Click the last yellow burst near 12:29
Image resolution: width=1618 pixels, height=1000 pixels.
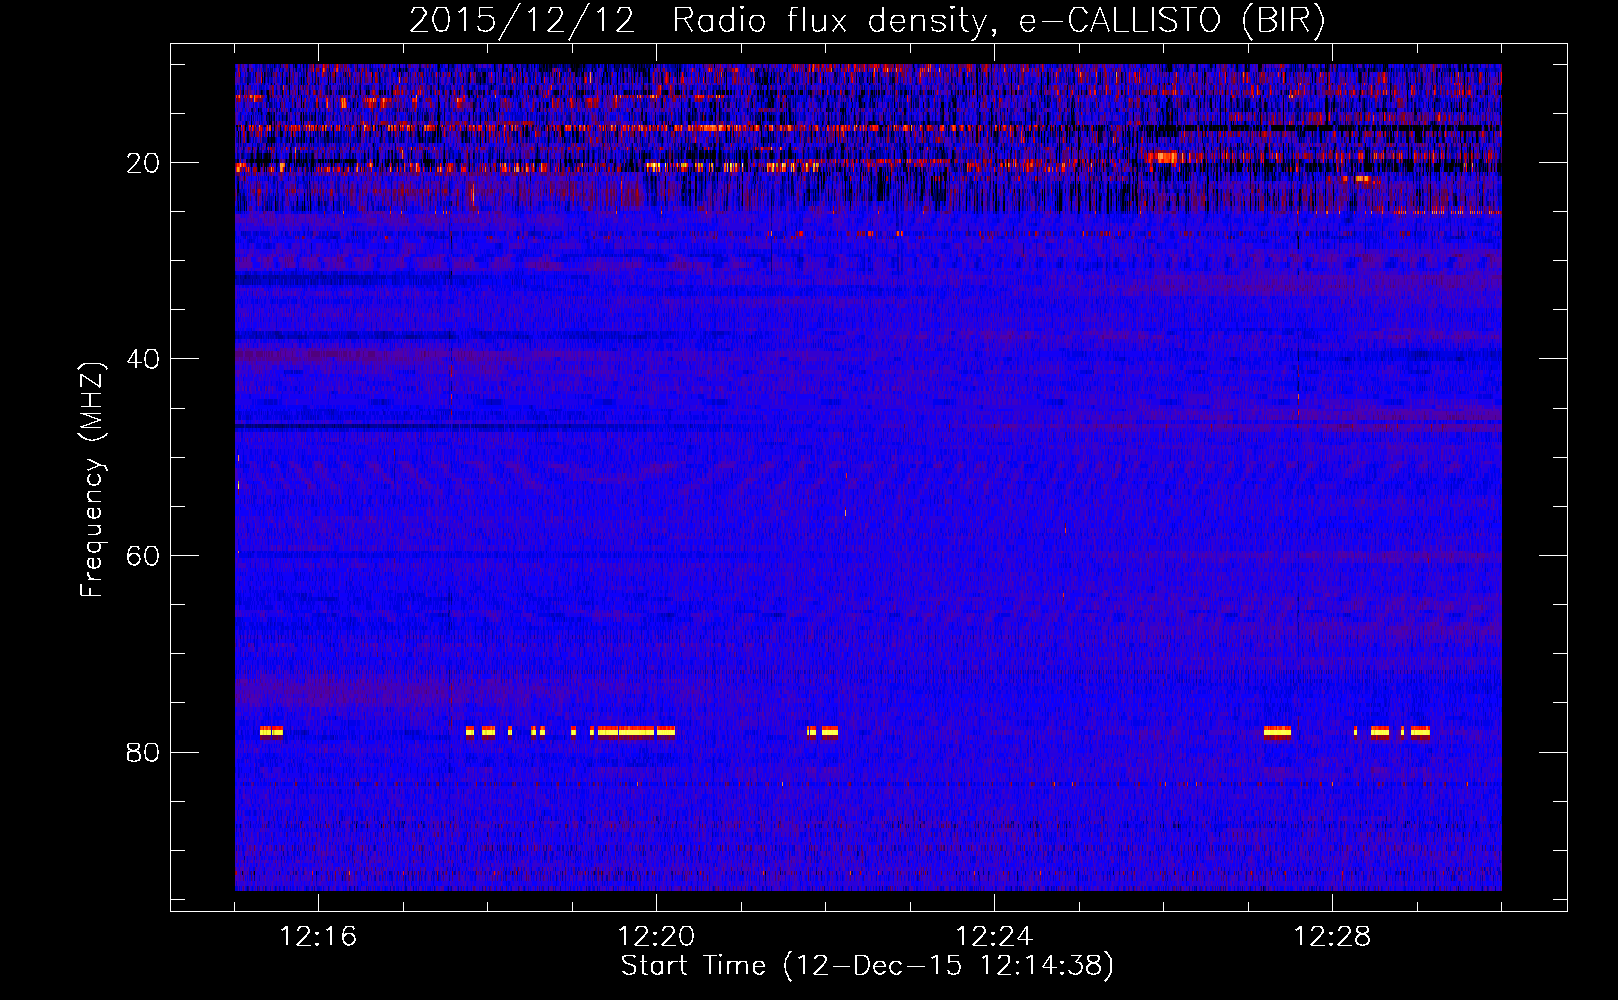pyautogui.click(x=1420, y=731)
